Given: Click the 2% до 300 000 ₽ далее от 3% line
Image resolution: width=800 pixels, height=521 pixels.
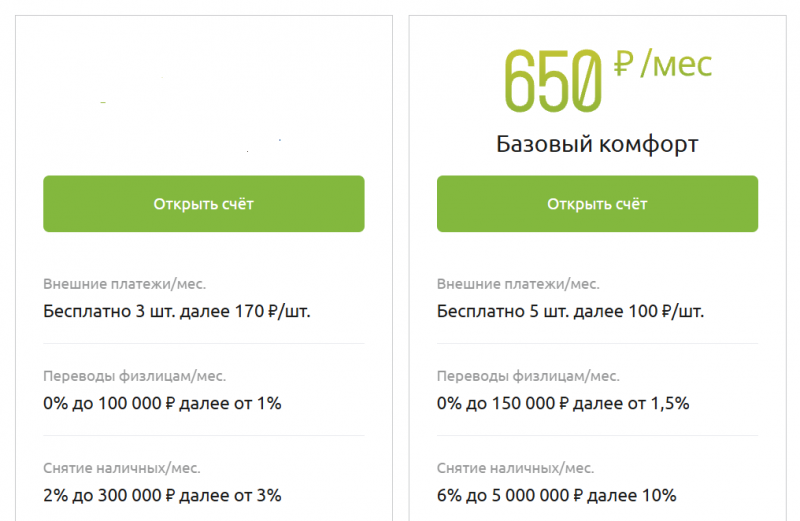Looking at the screenshot, I should pos(163,494).
